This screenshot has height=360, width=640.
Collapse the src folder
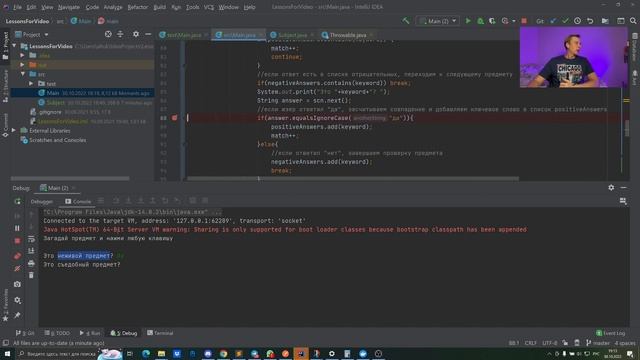[x=22, y=74]
